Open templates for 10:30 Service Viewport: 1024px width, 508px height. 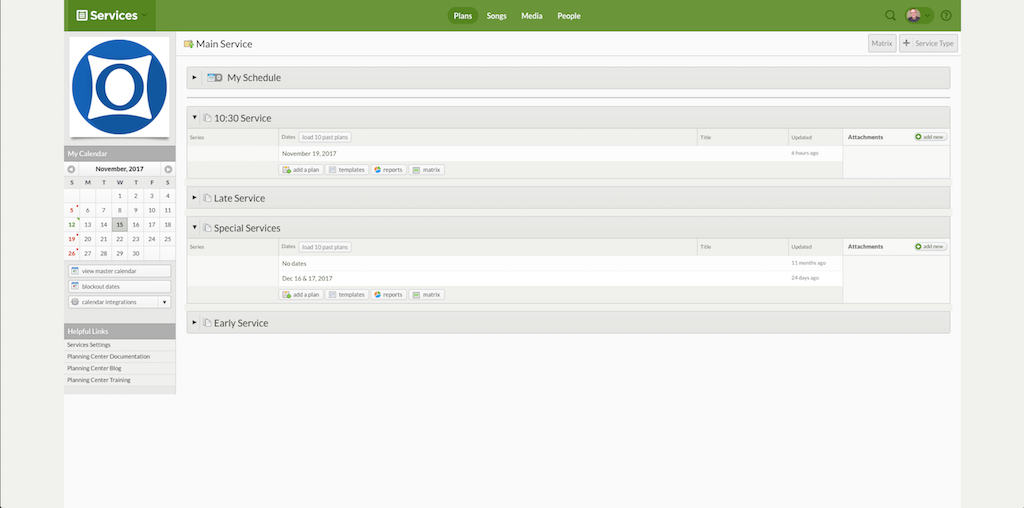click(x=347, y=170)
